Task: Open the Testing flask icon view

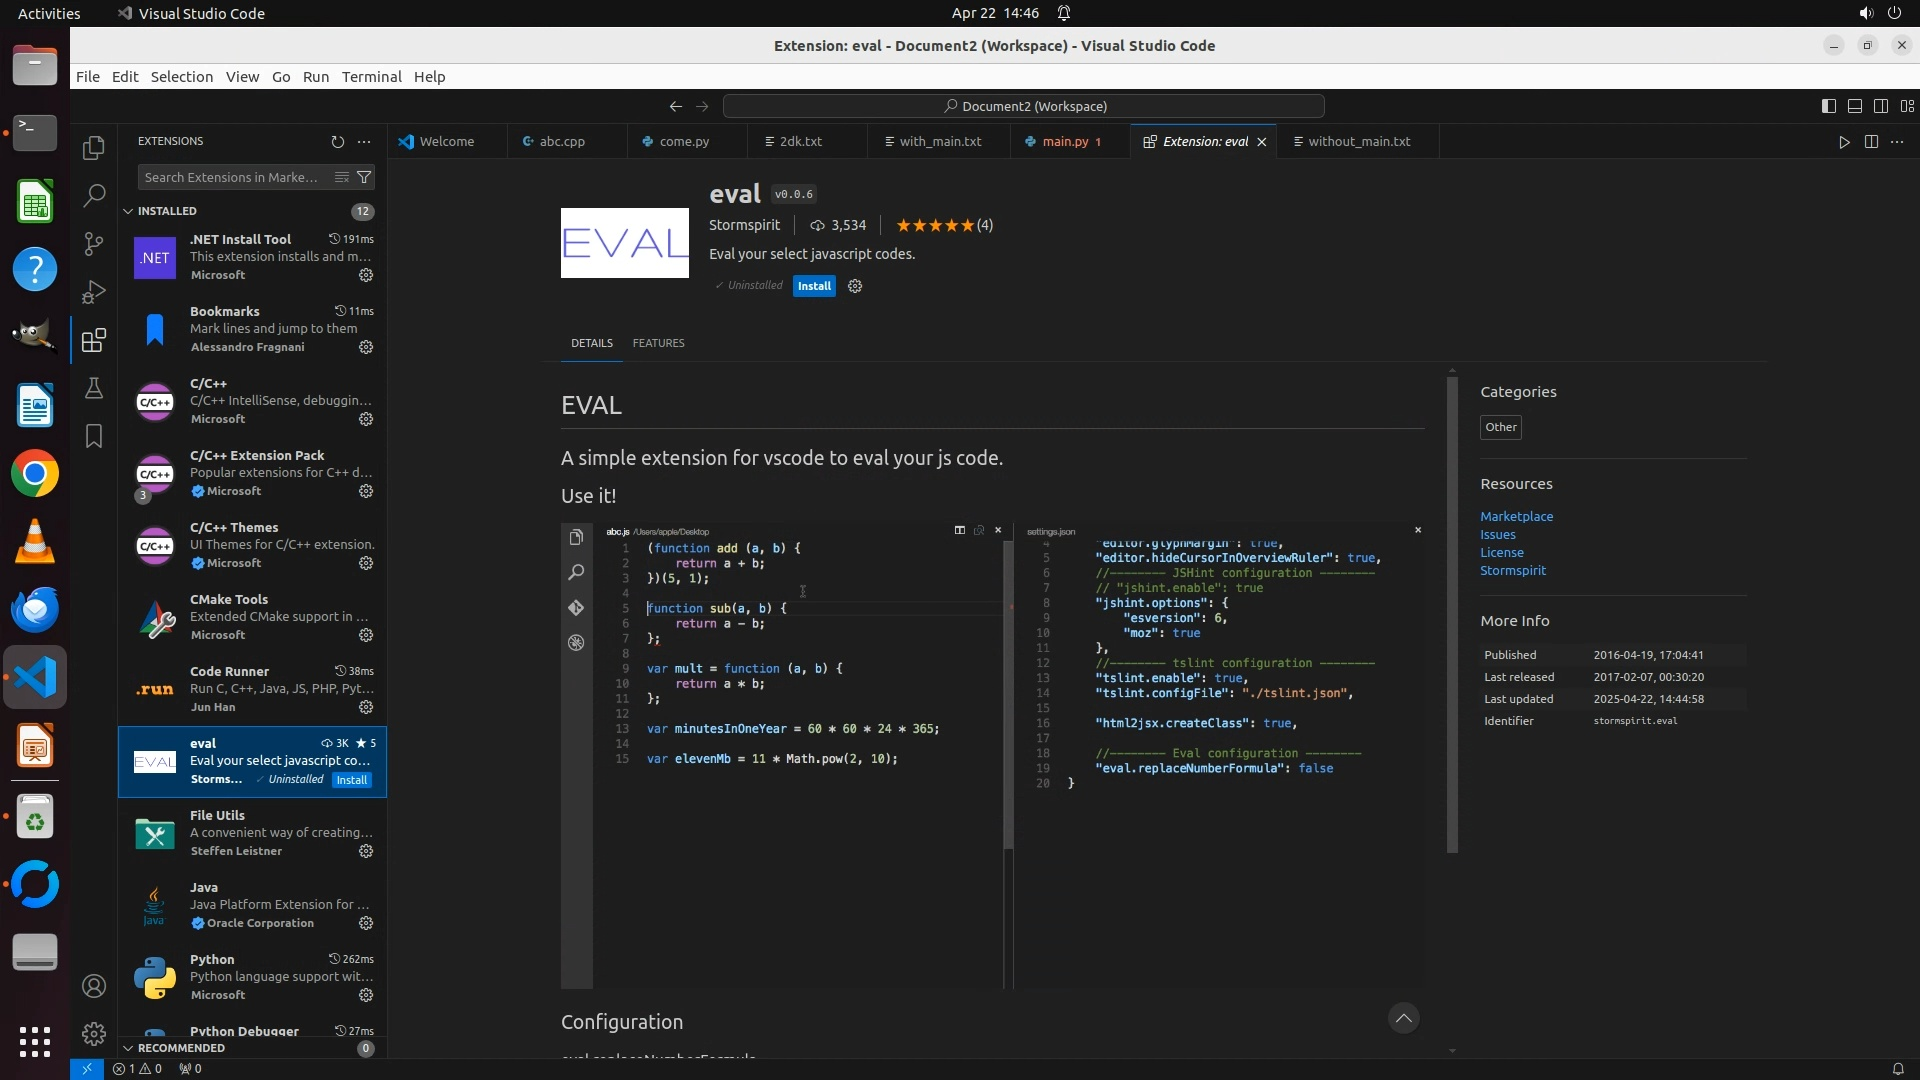Action: pyautogui.click(x=94, y=388)
